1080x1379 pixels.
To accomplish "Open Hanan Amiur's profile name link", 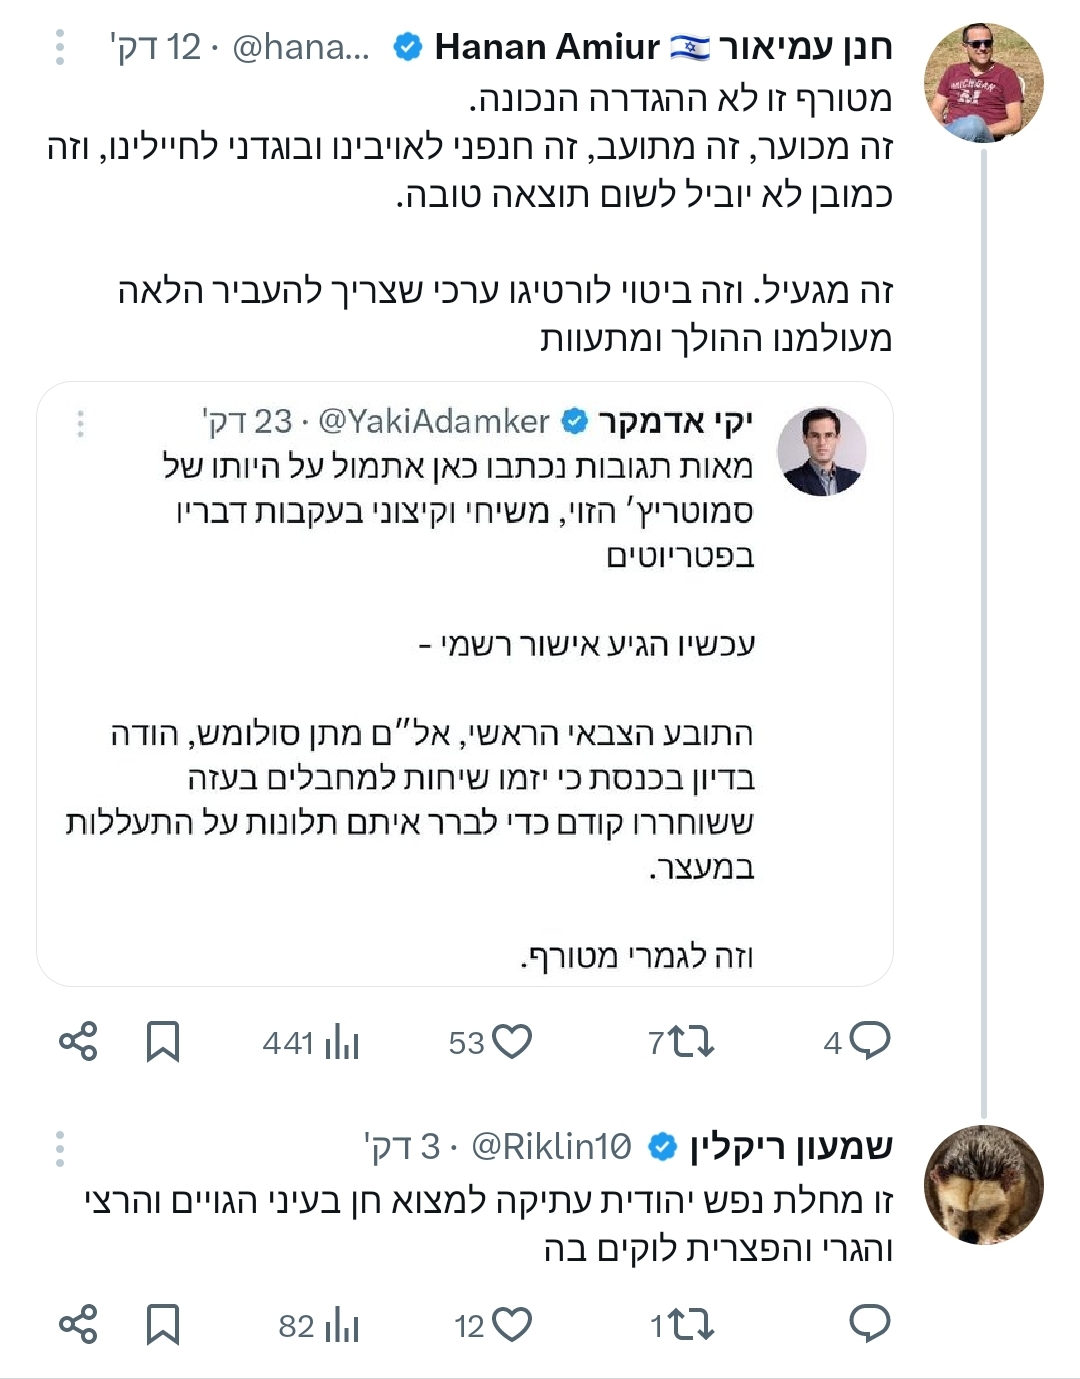I will pos(660,47).
